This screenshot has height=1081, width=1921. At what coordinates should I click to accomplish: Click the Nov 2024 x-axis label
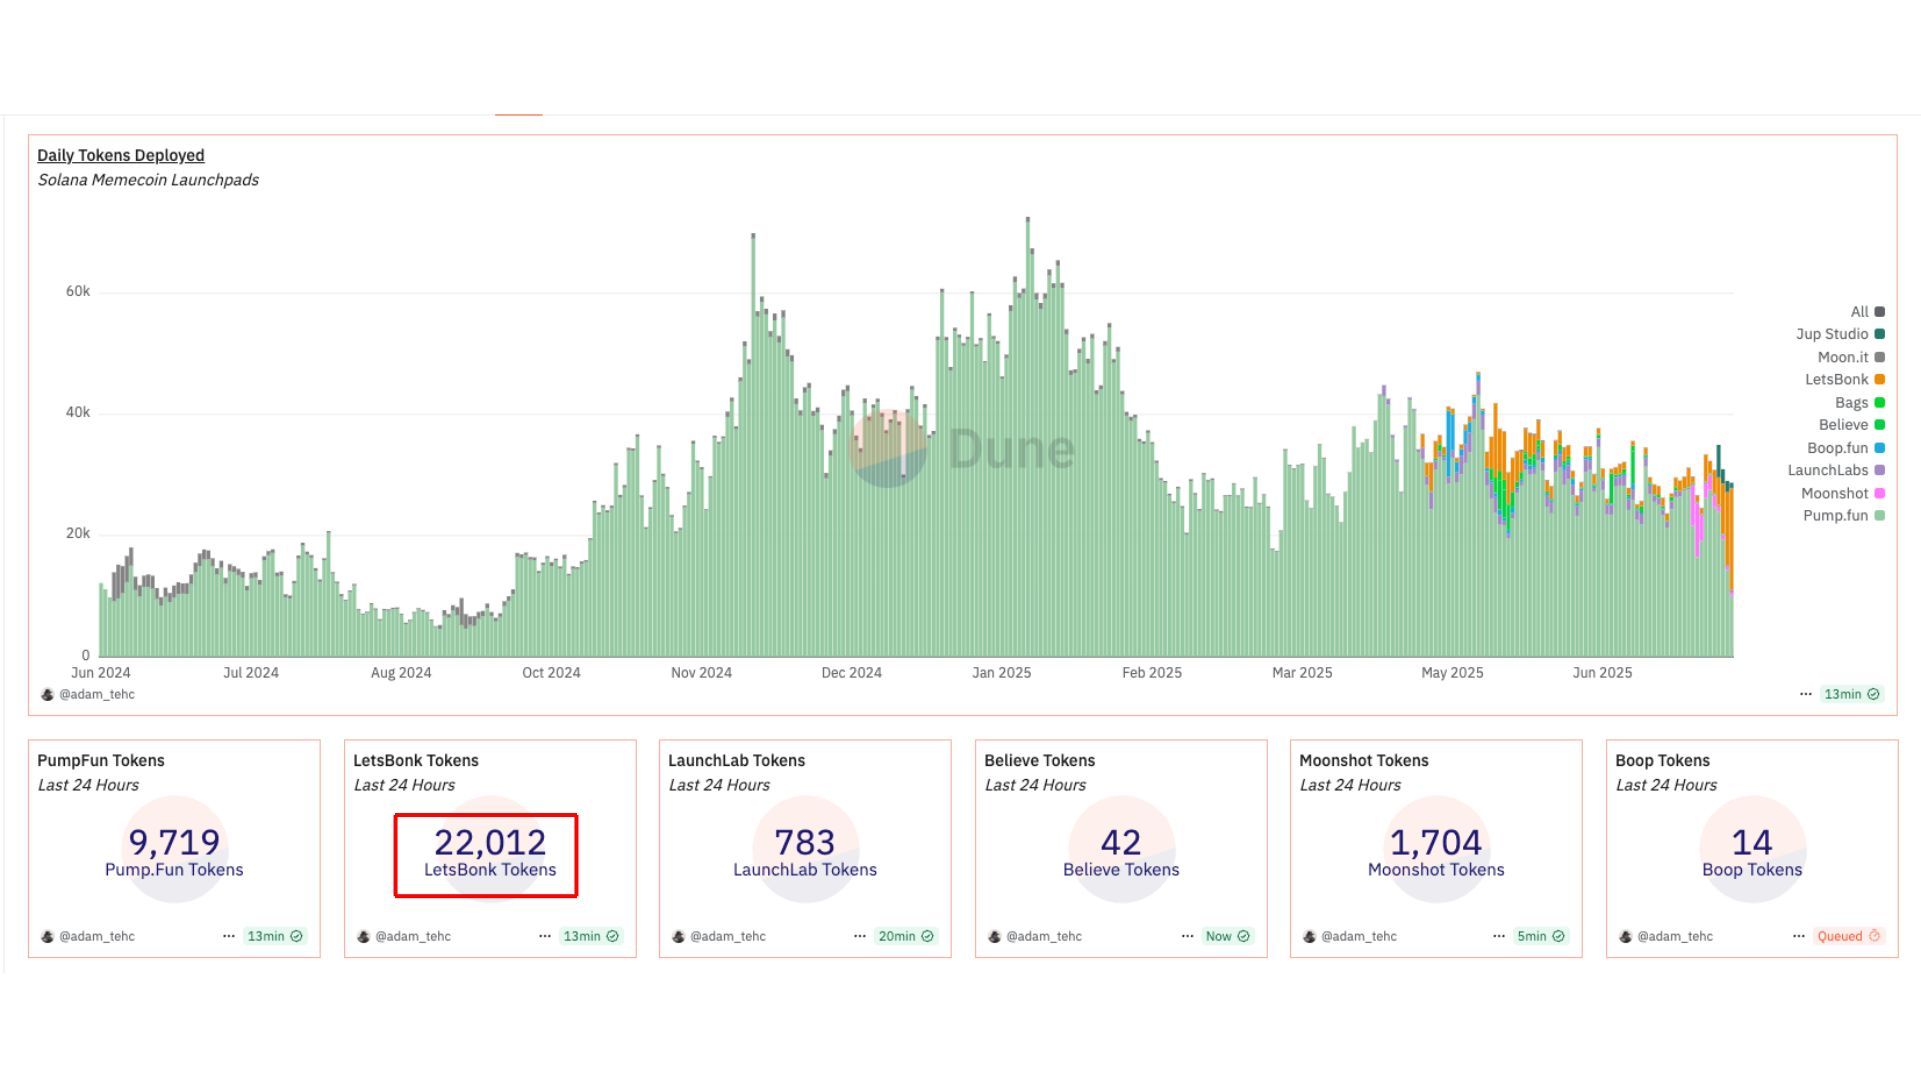tap(701, 673)
